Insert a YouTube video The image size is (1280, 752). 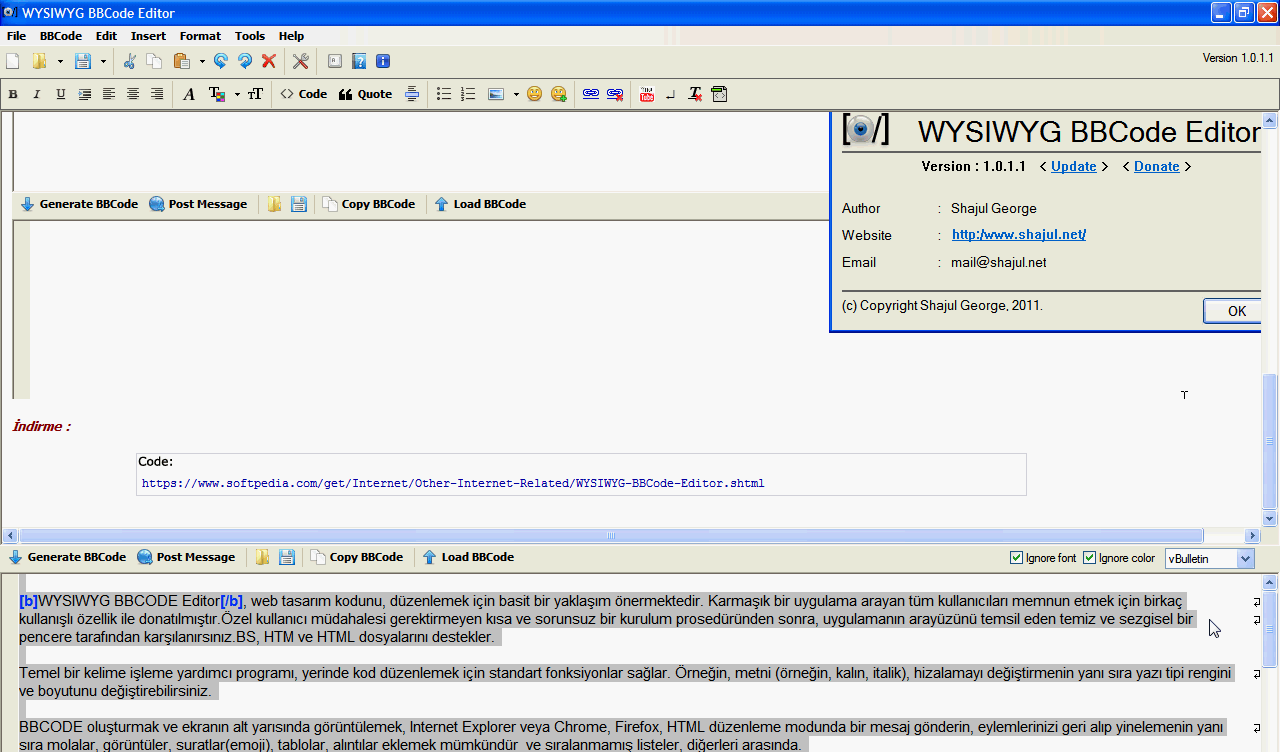point(647,95)
